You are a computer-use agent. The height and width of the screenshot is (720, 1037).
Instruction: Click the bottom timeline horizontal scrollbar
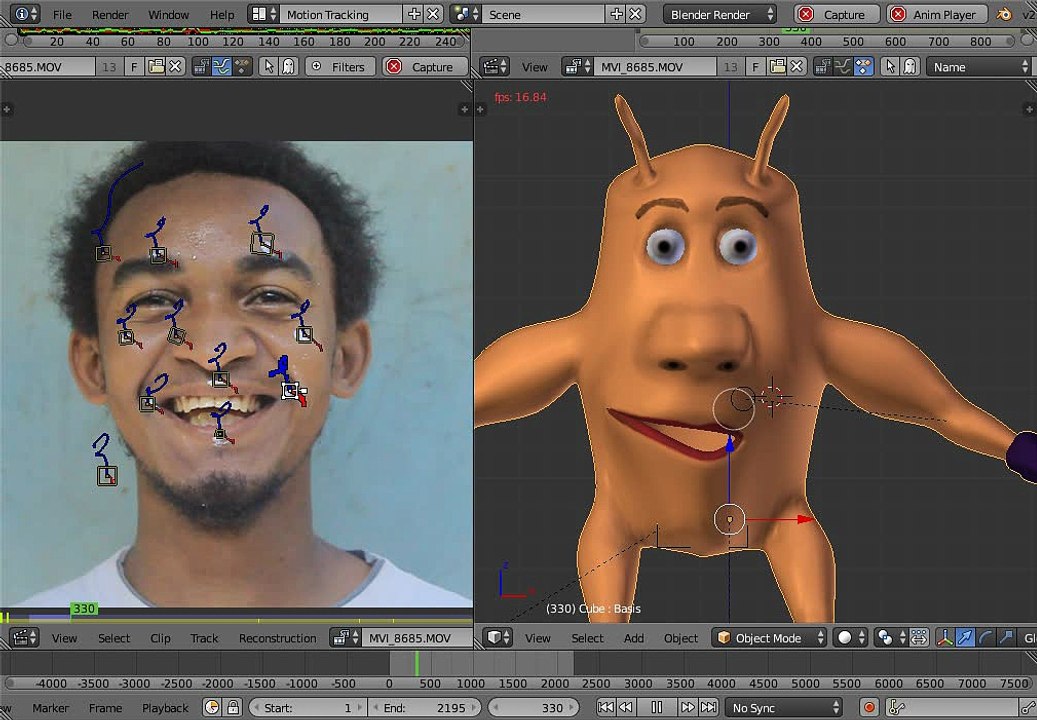tap(518, 684)
